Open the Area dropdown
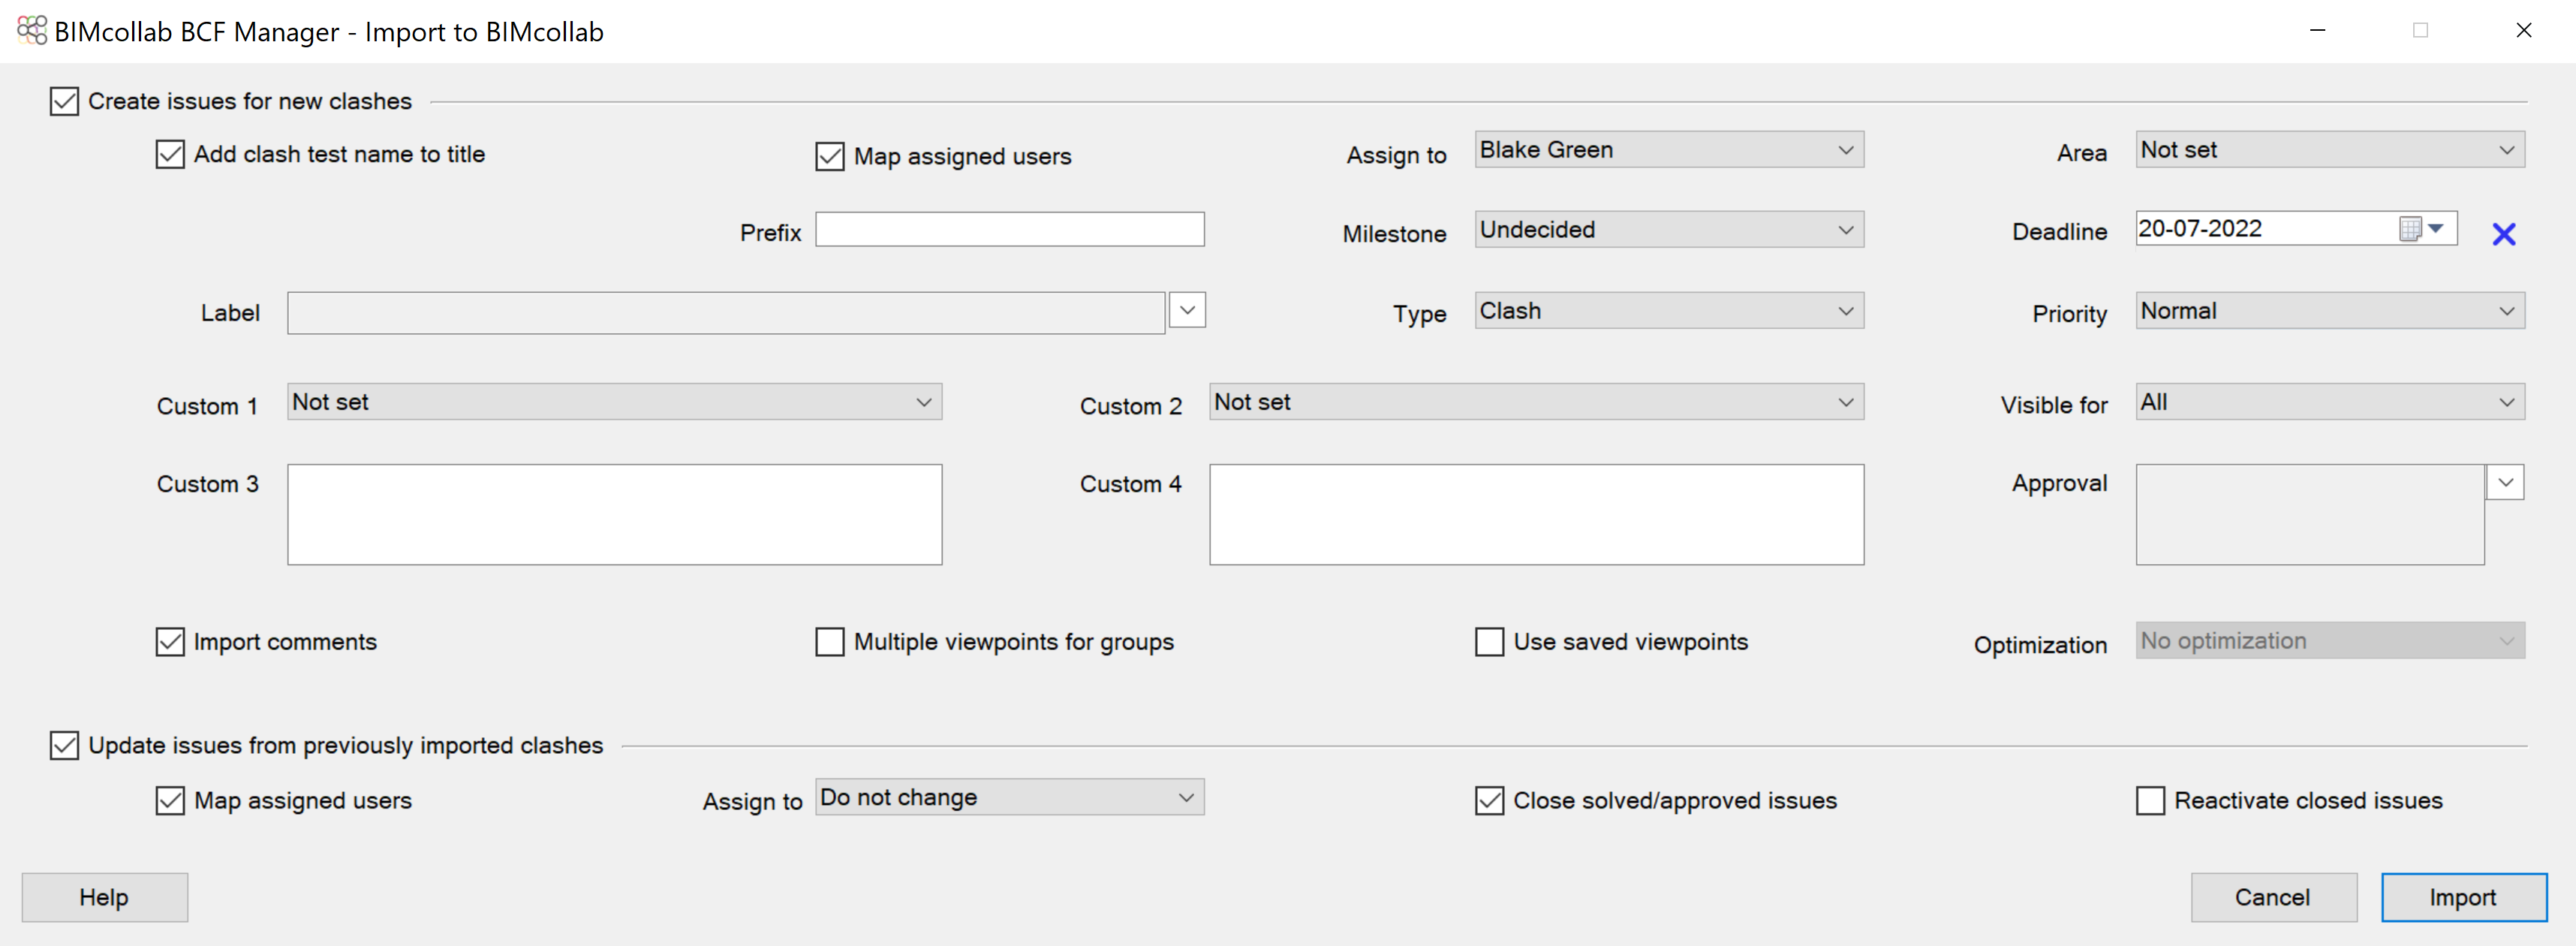Viewport: 2576px width, 946px height. (2330, 150)
